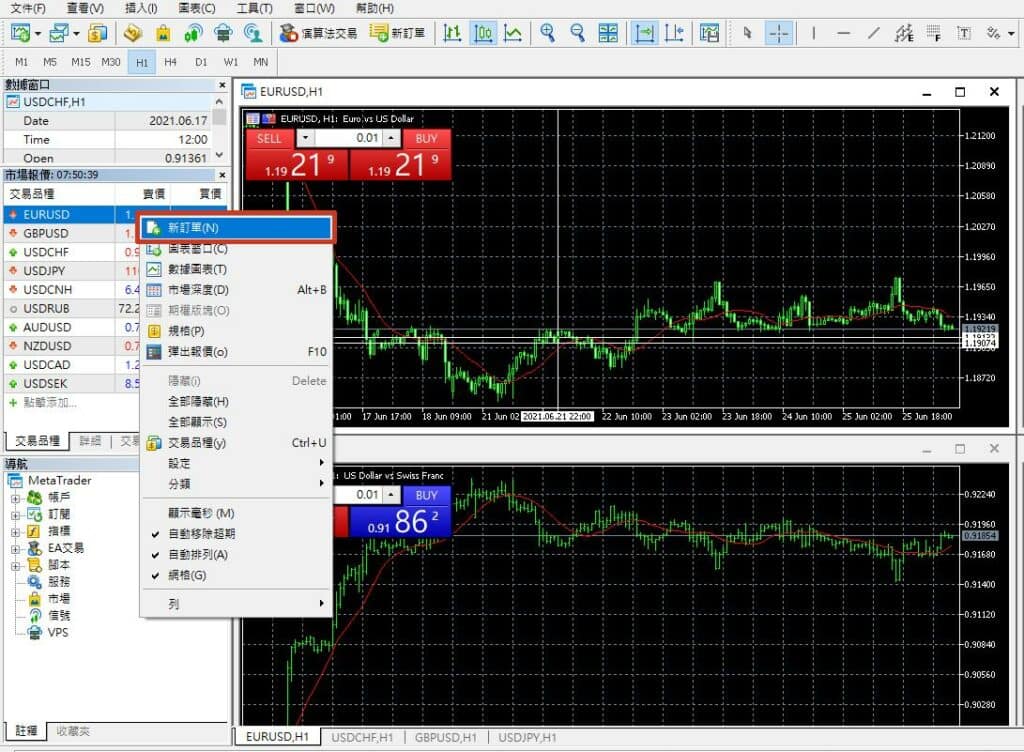Screen dimensions: 1024x752
Task: Switch to GBPUSD,H1 chart tab
Action: point(445,737)
